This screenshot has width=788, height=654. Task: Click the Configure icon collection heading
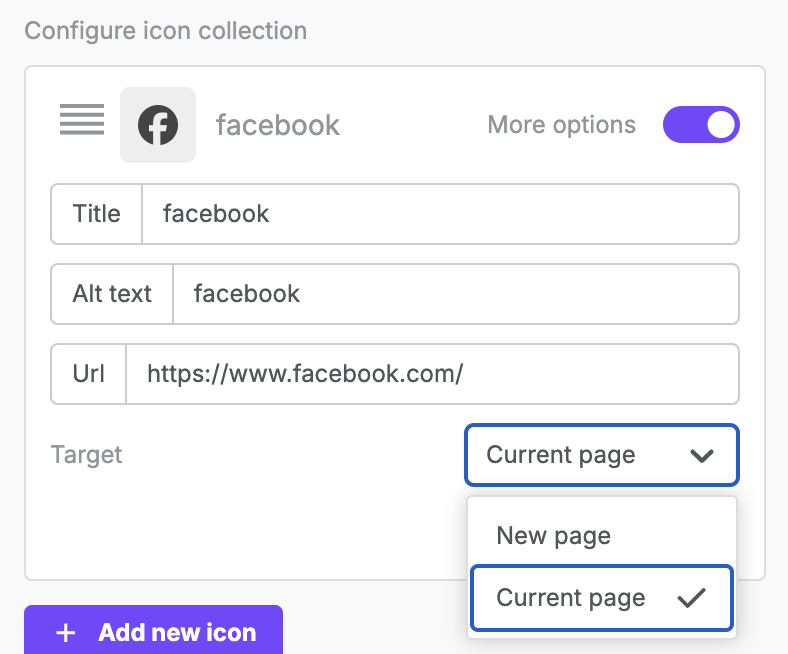click(166, 31)
